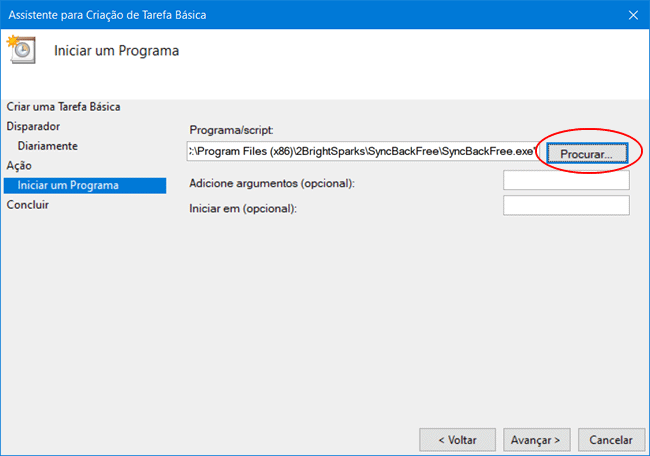
Task: Click the Adicione argumentos (opcional) label
Action: pos(272,182)
